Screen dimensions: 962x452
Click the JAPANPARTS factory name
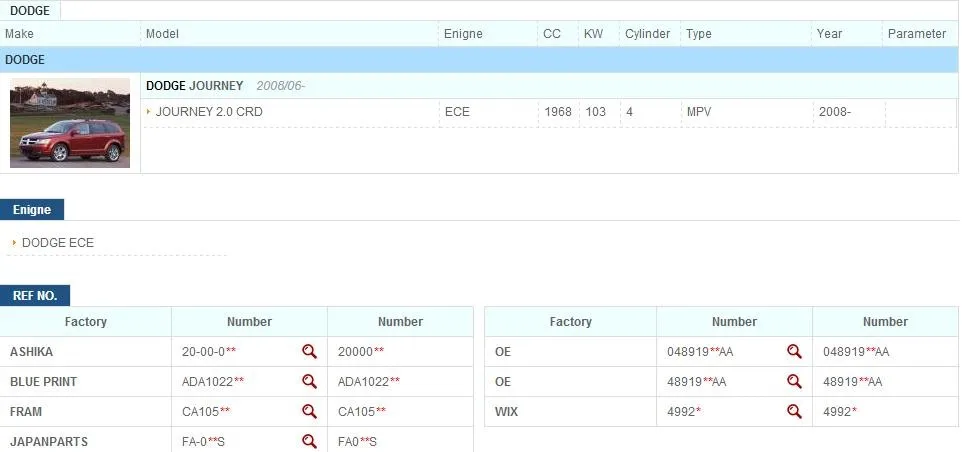pos(48,442)
